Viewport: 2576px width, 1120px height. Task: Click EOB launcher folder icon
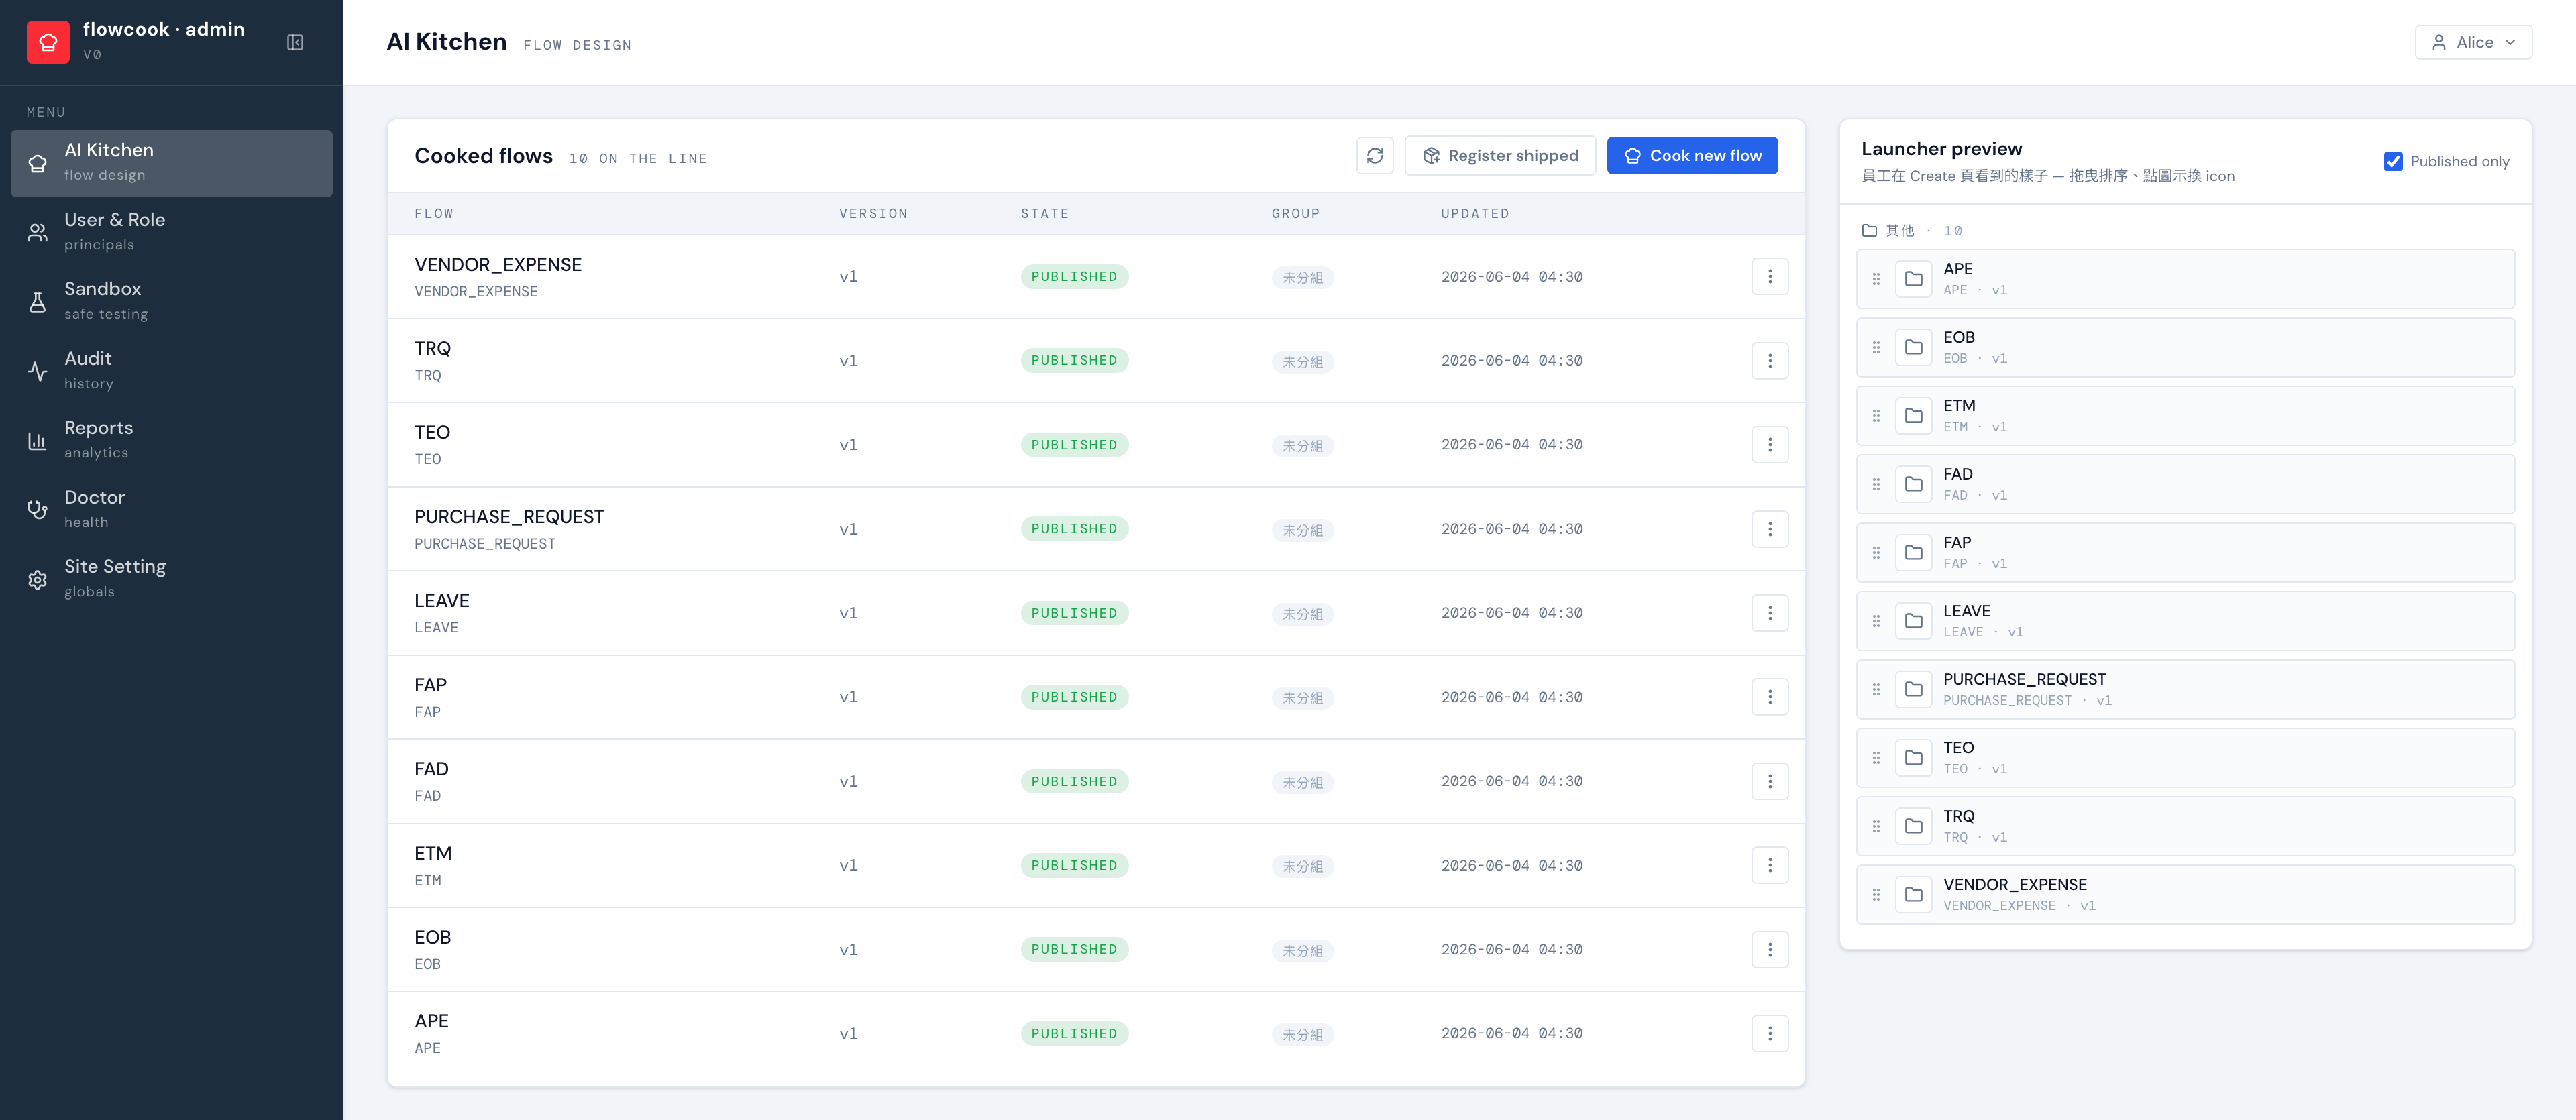point(1913,347)
